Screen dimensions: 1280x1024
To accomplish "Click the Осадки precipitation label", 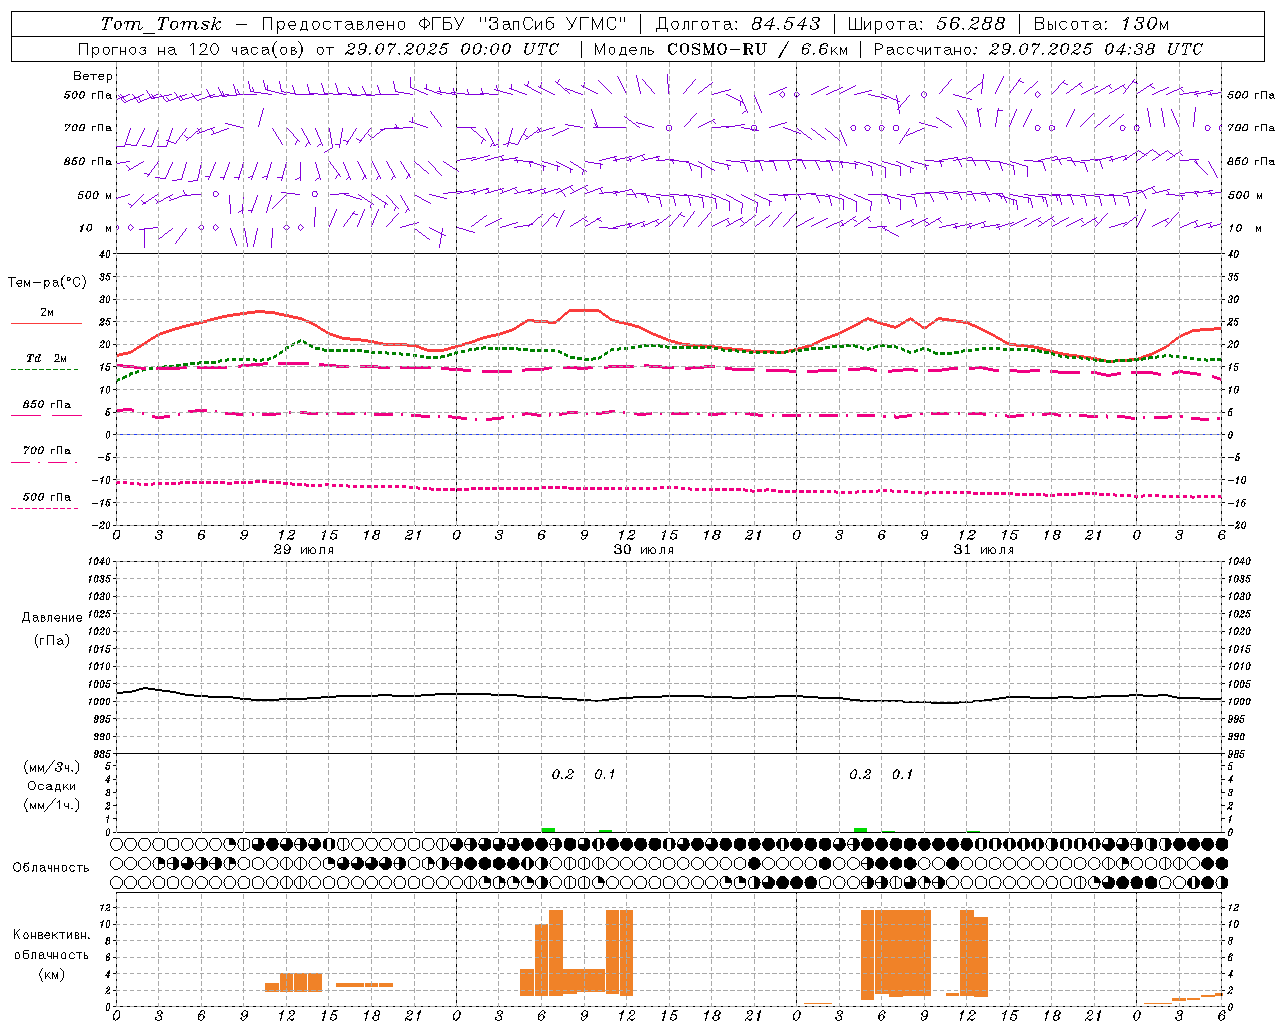I will coord(52,786).
